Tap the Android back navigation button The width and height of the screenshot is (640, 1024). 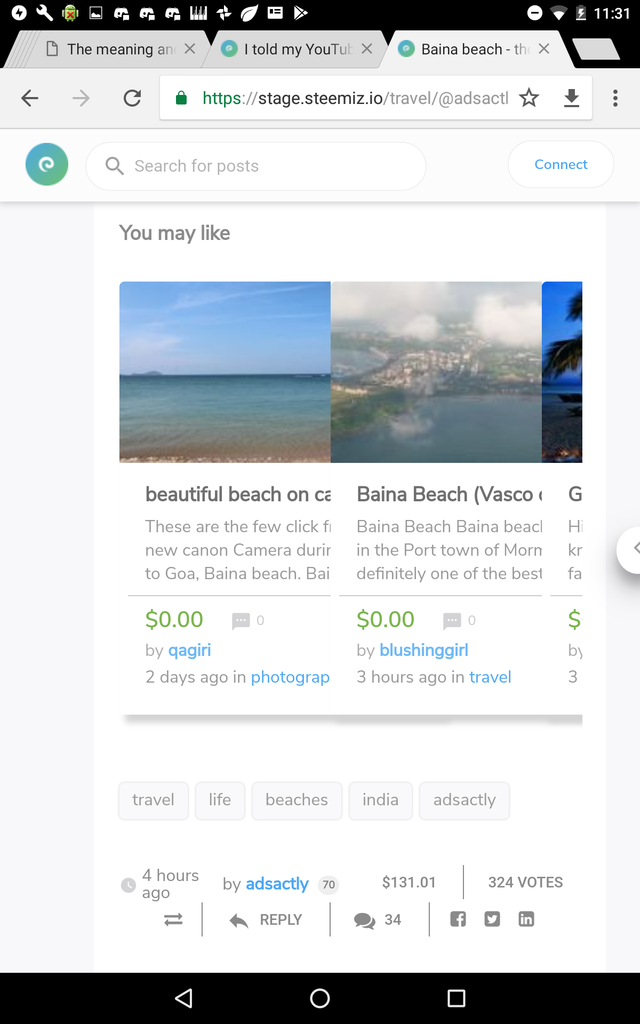[x=183, y=998]
